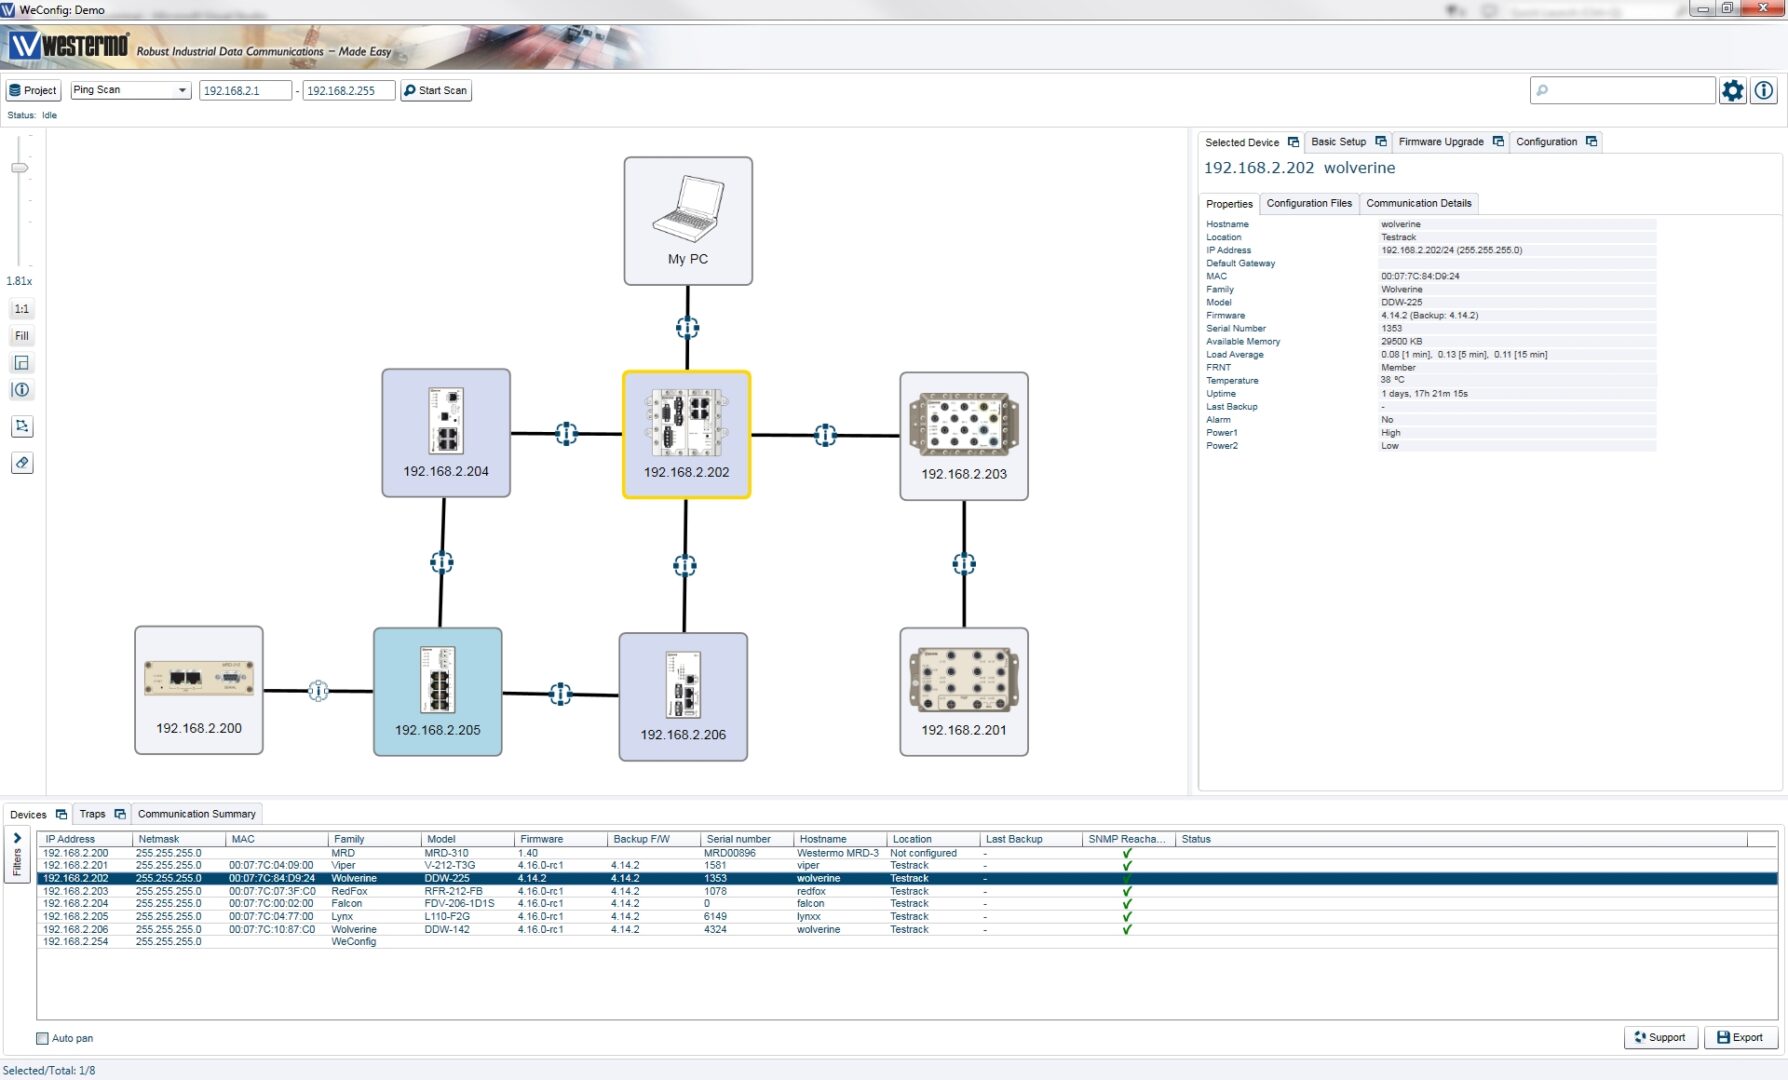Click the search input field
1788x1080 pixels.
coord(1623,90)
